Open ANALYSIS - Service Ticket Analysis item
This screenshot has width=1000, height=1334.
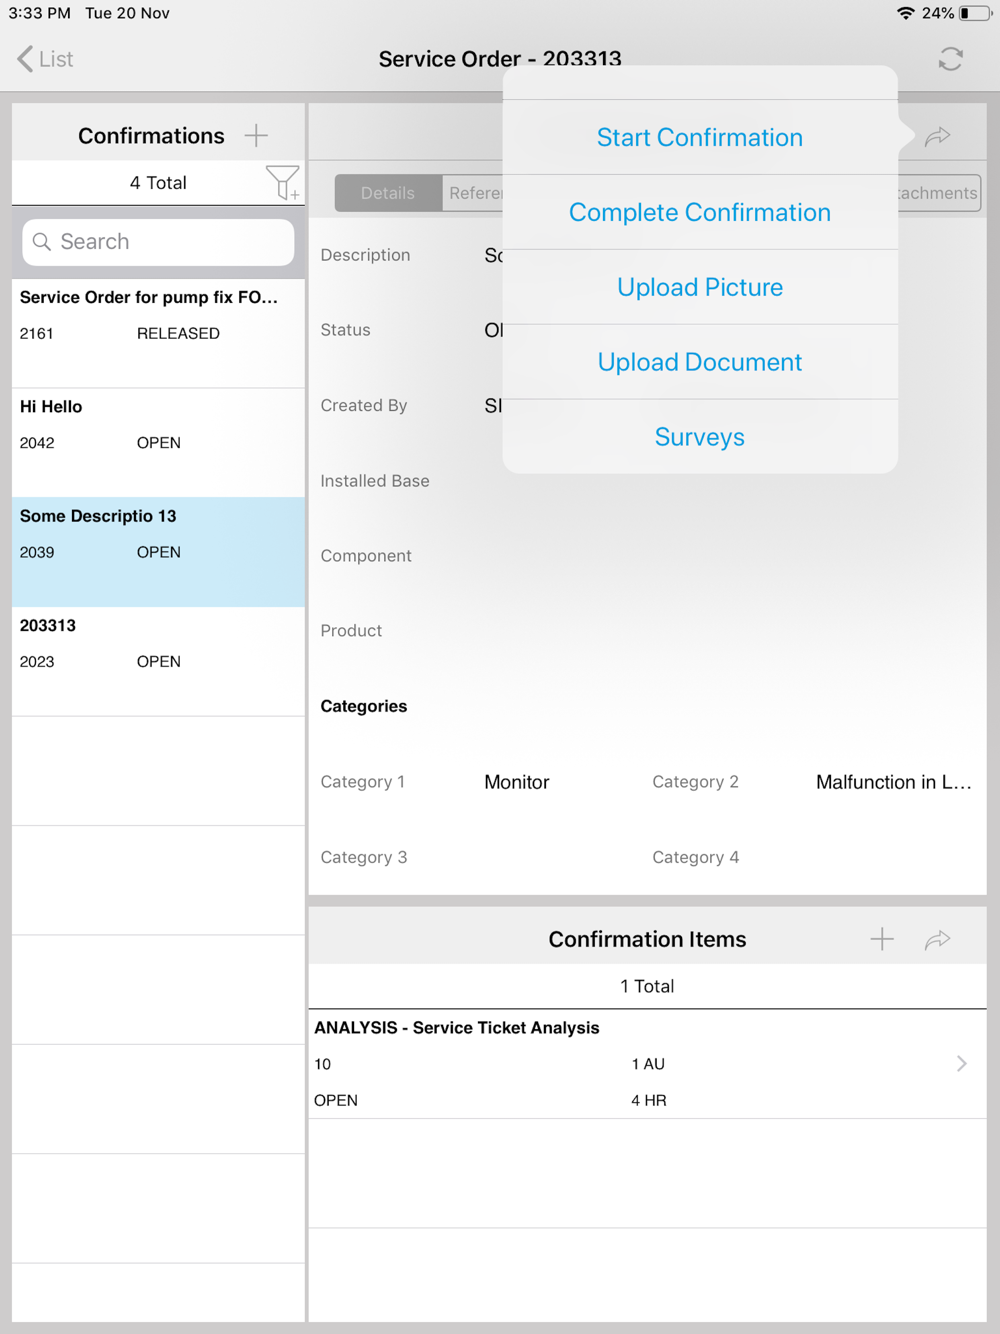[647, 1064]
